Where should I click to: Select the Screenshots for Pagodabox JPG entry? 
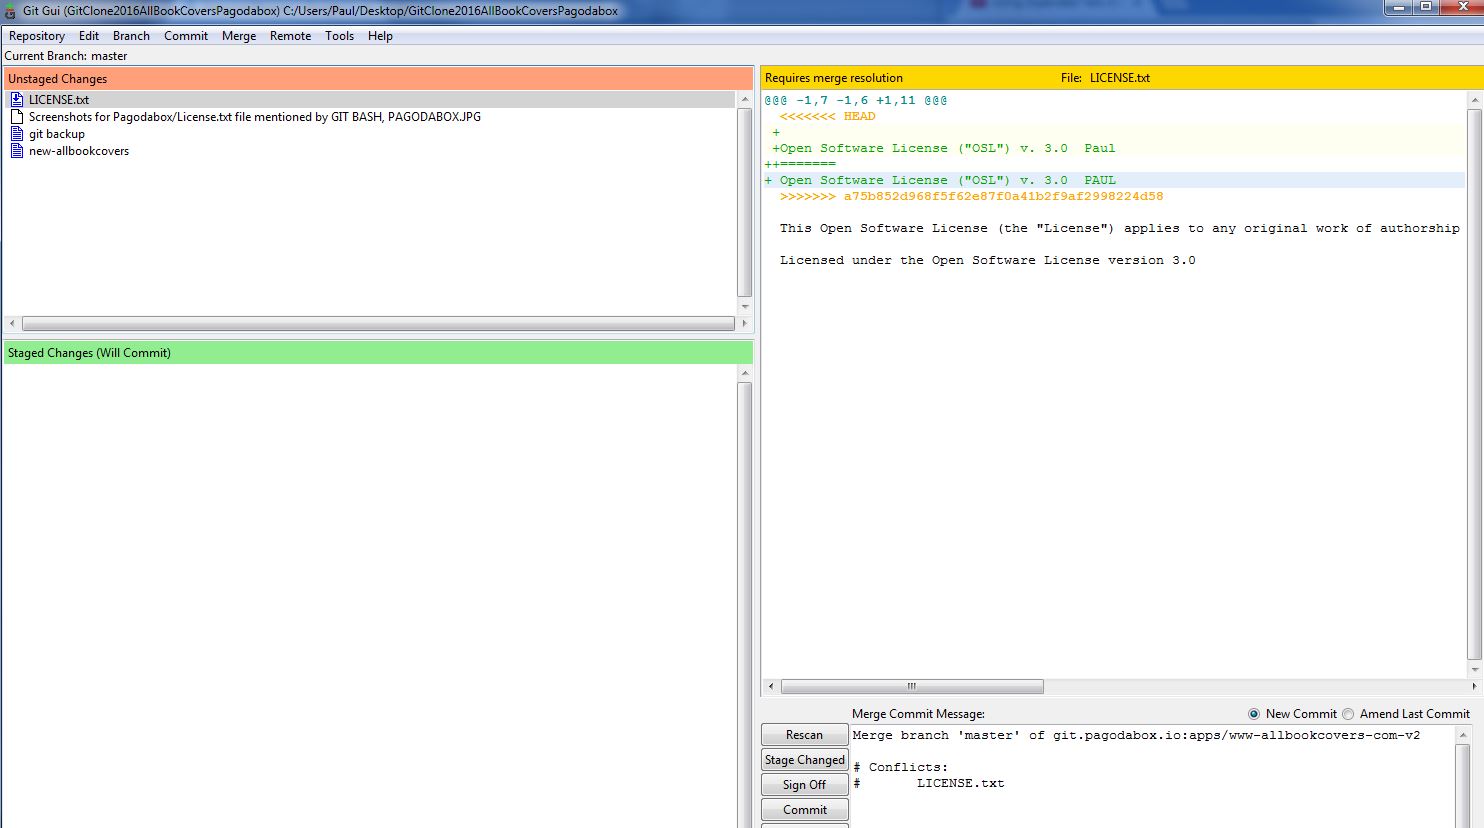[254, 117]
